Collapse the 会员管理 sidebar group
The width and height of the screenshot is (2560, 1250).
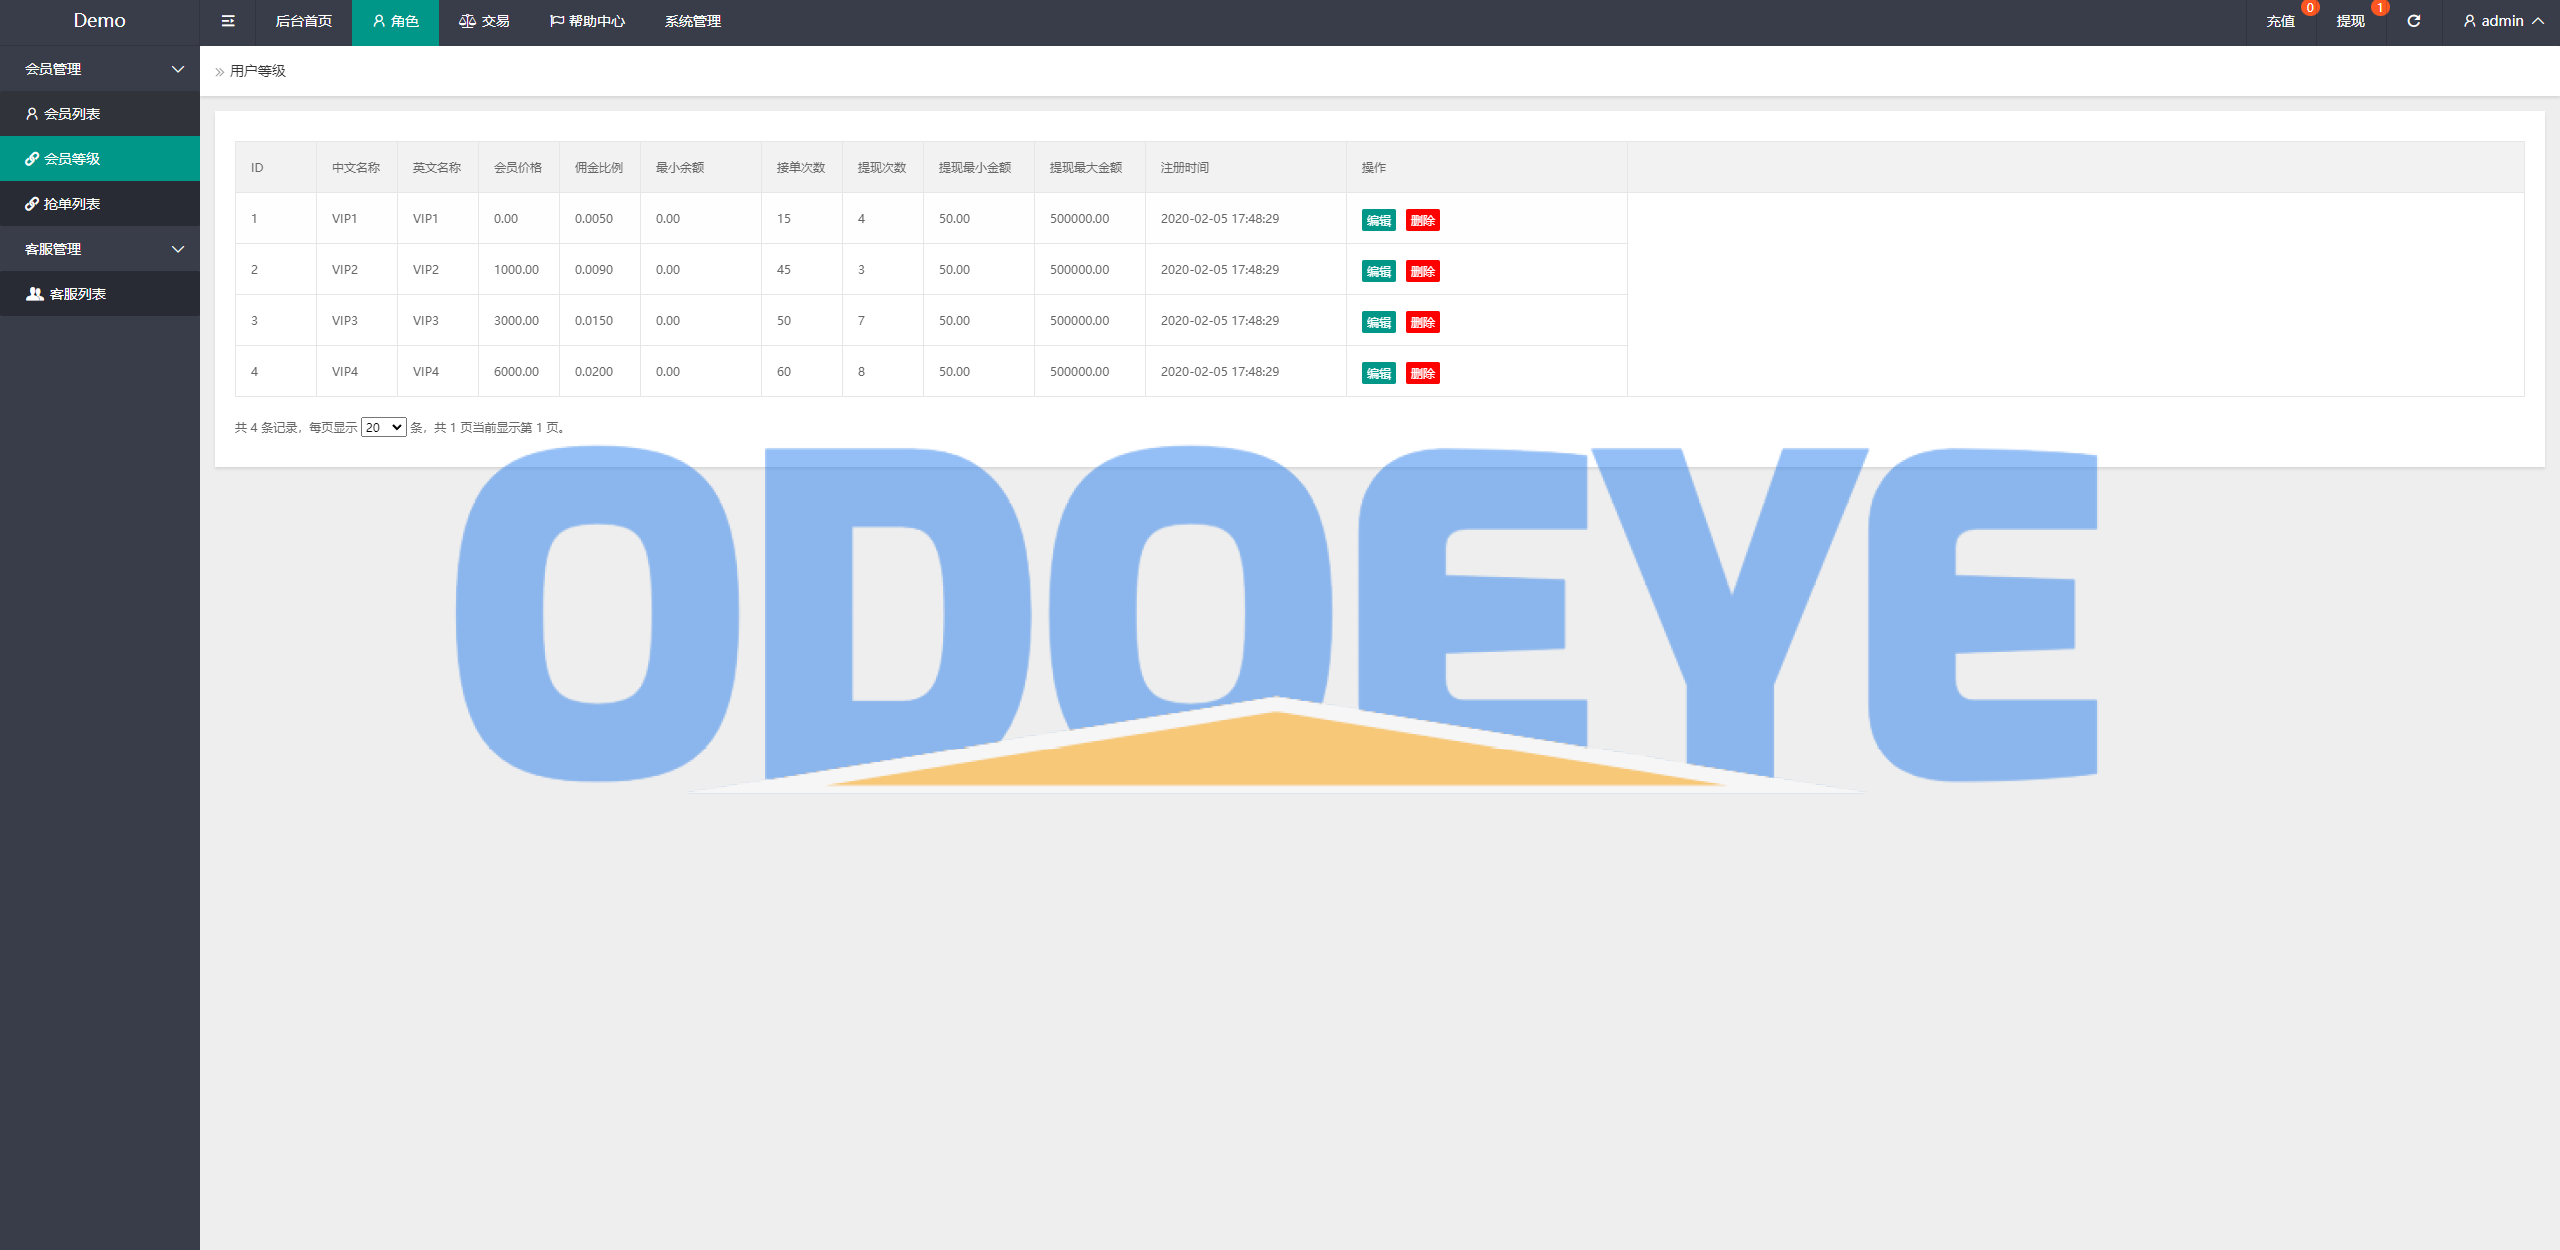click(x=100, y=69)
